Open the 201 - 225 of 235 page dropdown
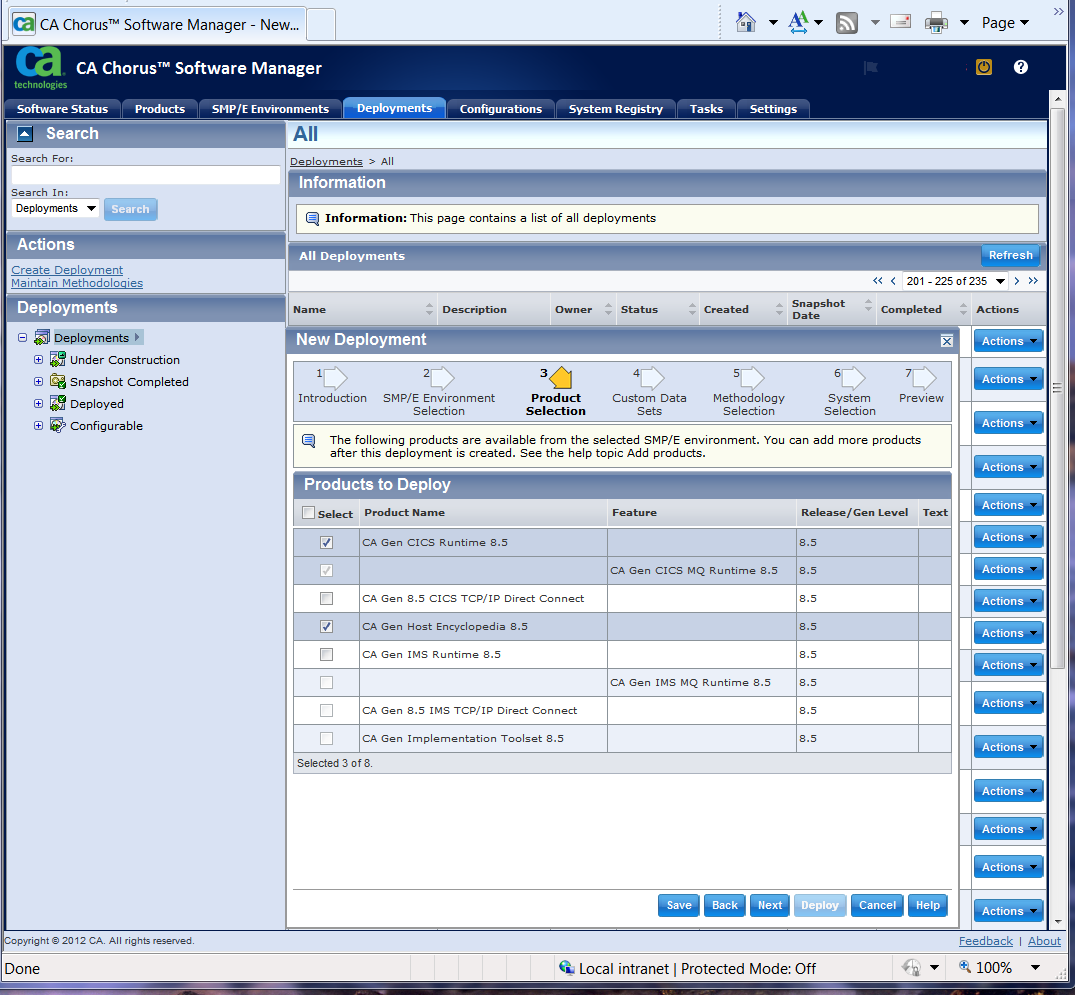This screenshot has height=995, width=1075. click(x=955, y=281)
